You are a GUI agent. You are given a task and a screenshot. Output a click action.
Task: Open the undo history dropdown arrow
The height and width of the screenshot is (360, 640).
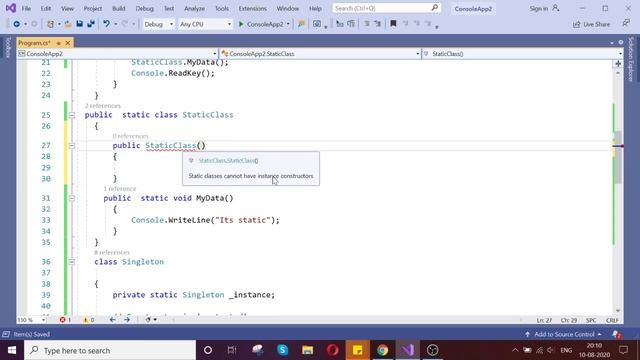[x=116, y=24]
